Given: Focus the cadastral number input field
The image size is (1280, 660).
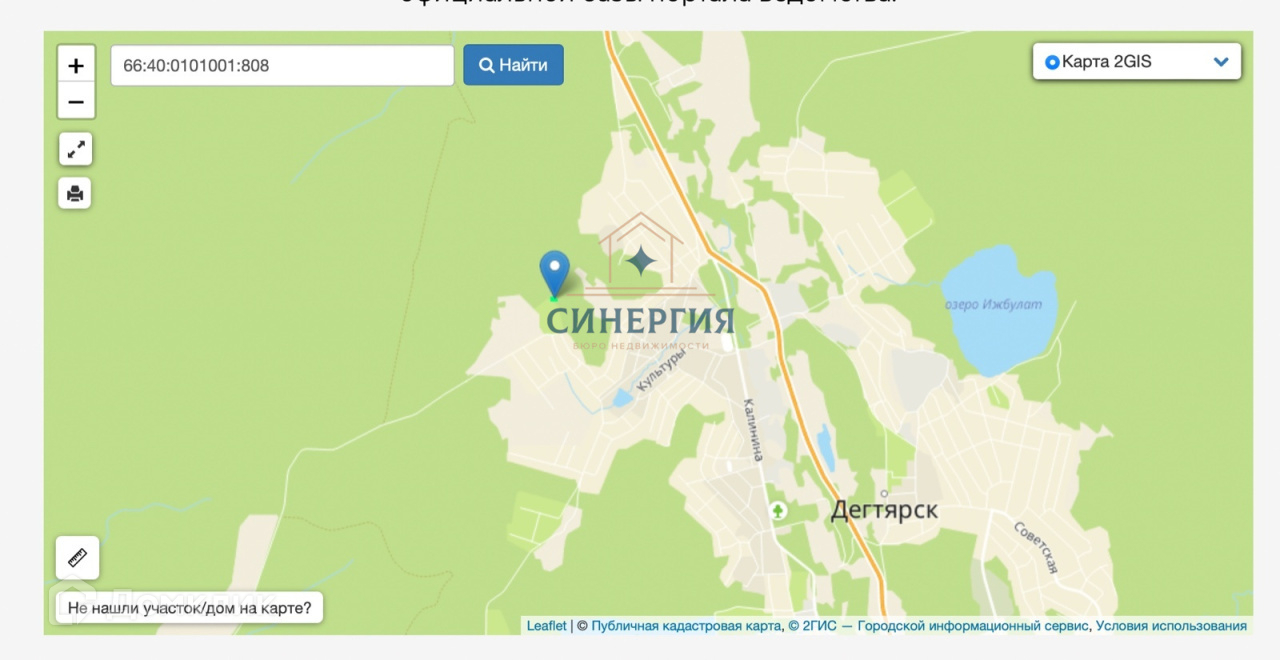Looking at the screenshot, I should click(282, 65).
